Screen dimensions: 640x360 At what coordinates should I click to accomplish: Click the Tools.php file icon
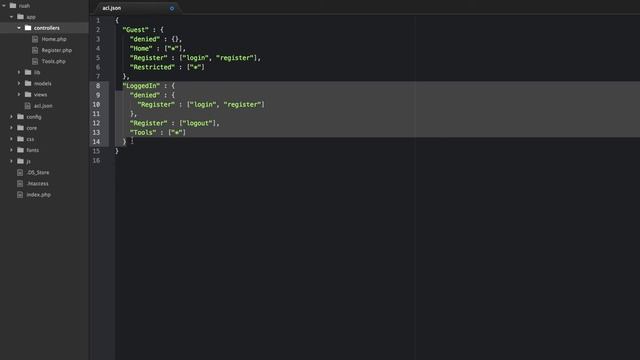(35, 61)
